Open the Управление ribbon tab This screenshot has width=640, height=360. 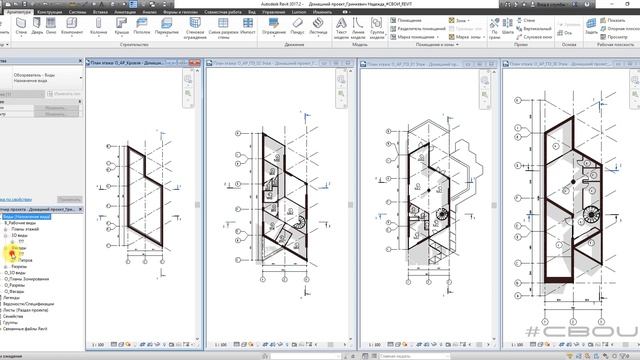(x=273, y=12)
